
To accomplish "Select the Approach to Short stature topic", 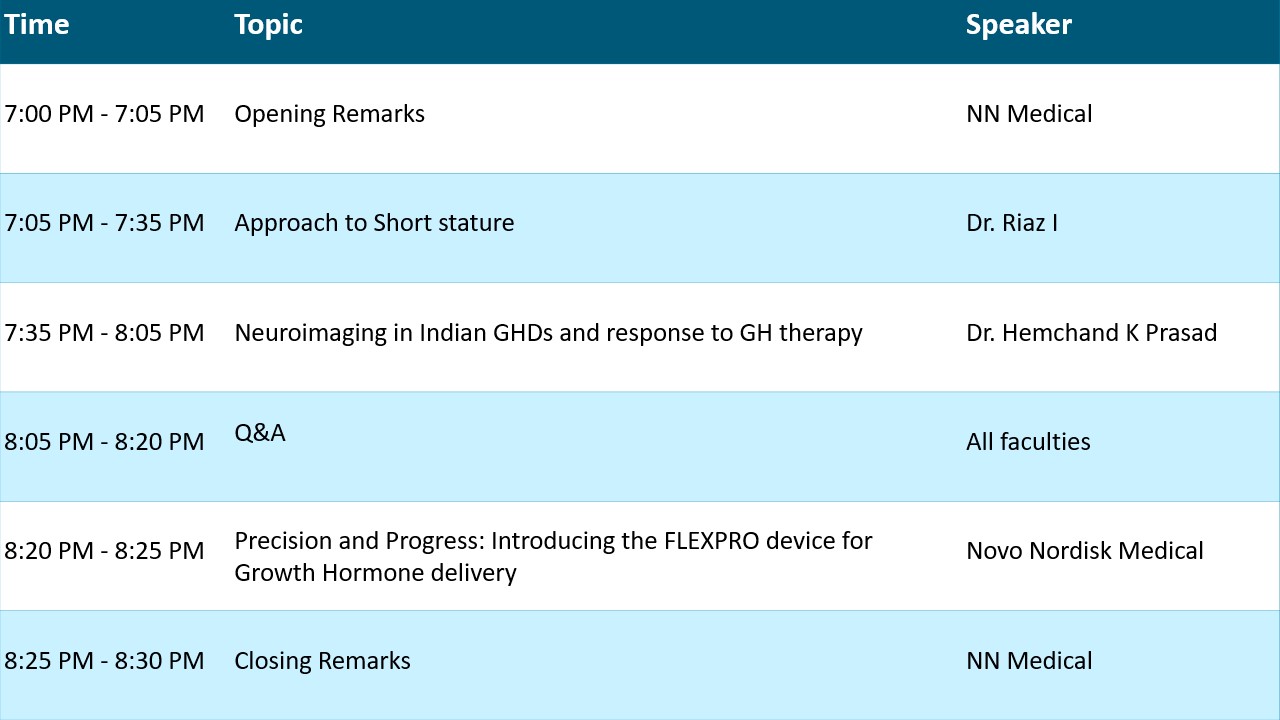I will click(374, 223).
